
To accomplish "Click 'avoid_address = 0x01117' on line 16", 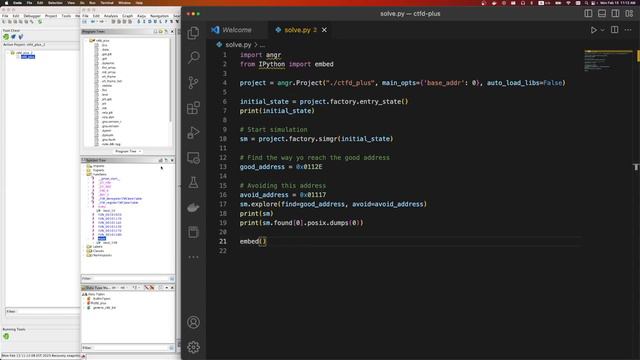I will coord(282,195).
